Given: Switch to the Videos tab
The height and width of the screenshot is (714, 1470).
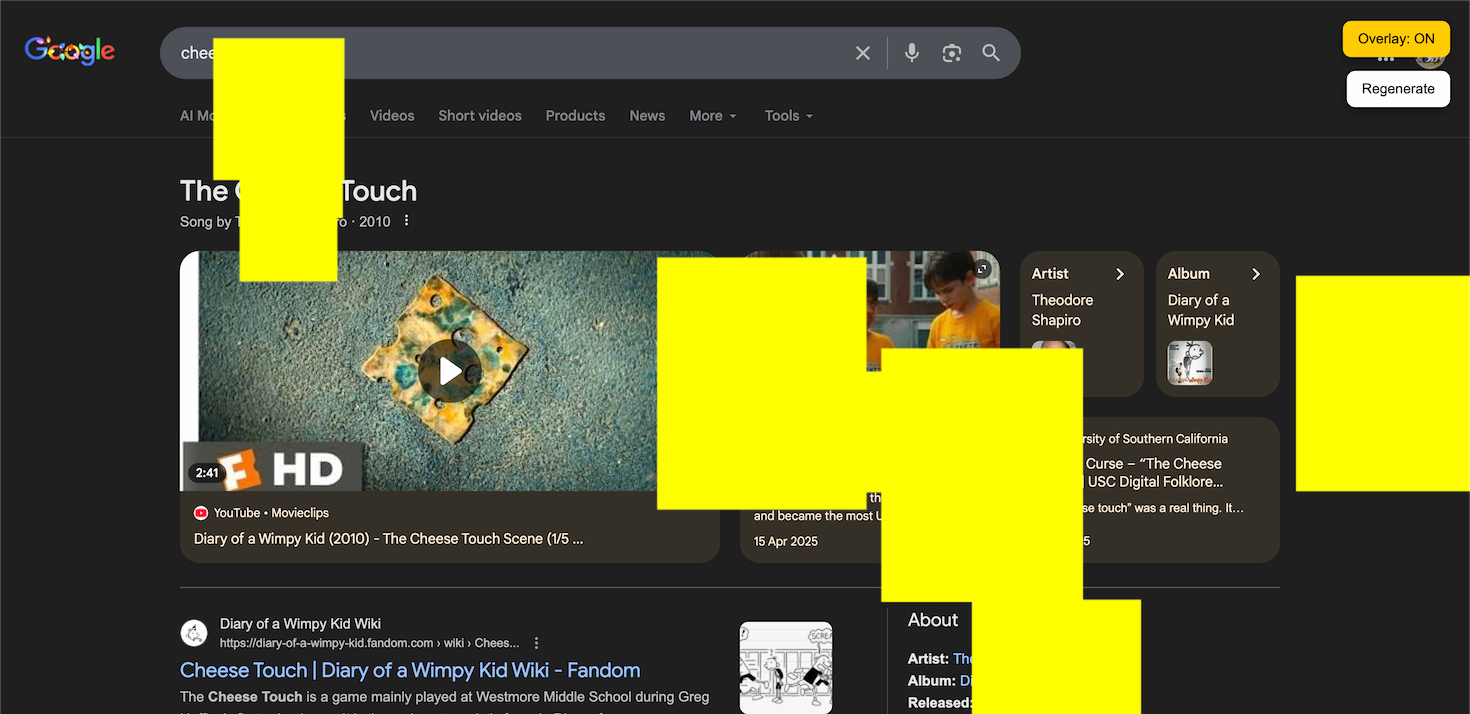Looking at the screenshot, I should tap(392, 116).
